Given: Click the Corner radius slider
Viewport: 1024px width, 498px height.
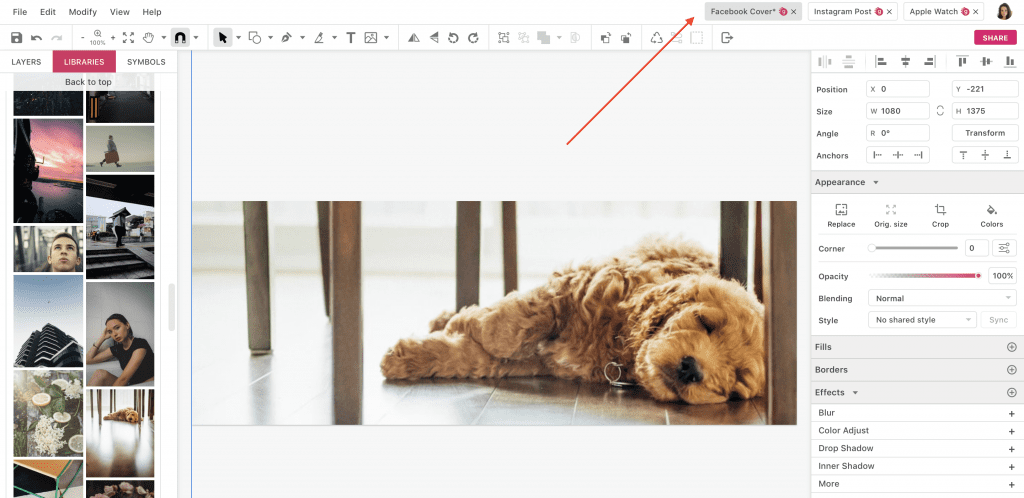Looking at the screenshot, I should pyautogui.click(x=913, y=248).
